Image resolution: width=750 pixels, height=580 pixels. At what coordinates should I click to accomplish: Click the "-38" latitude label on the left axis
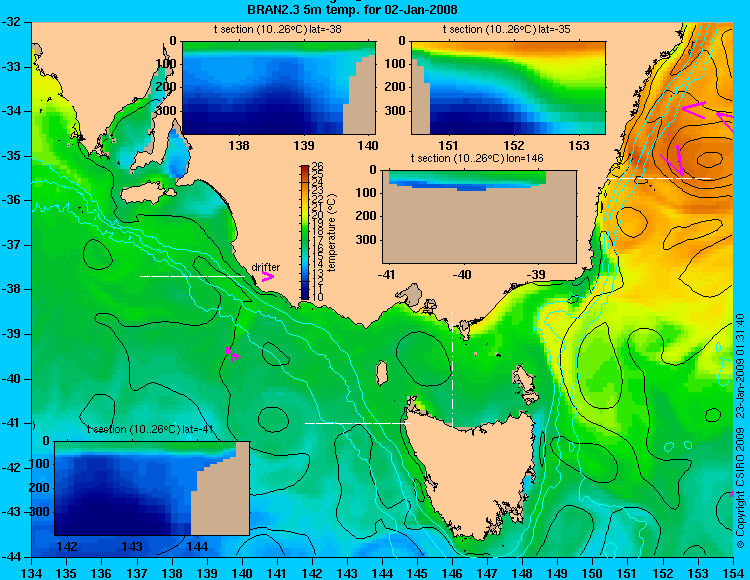(x=11, y=289)
